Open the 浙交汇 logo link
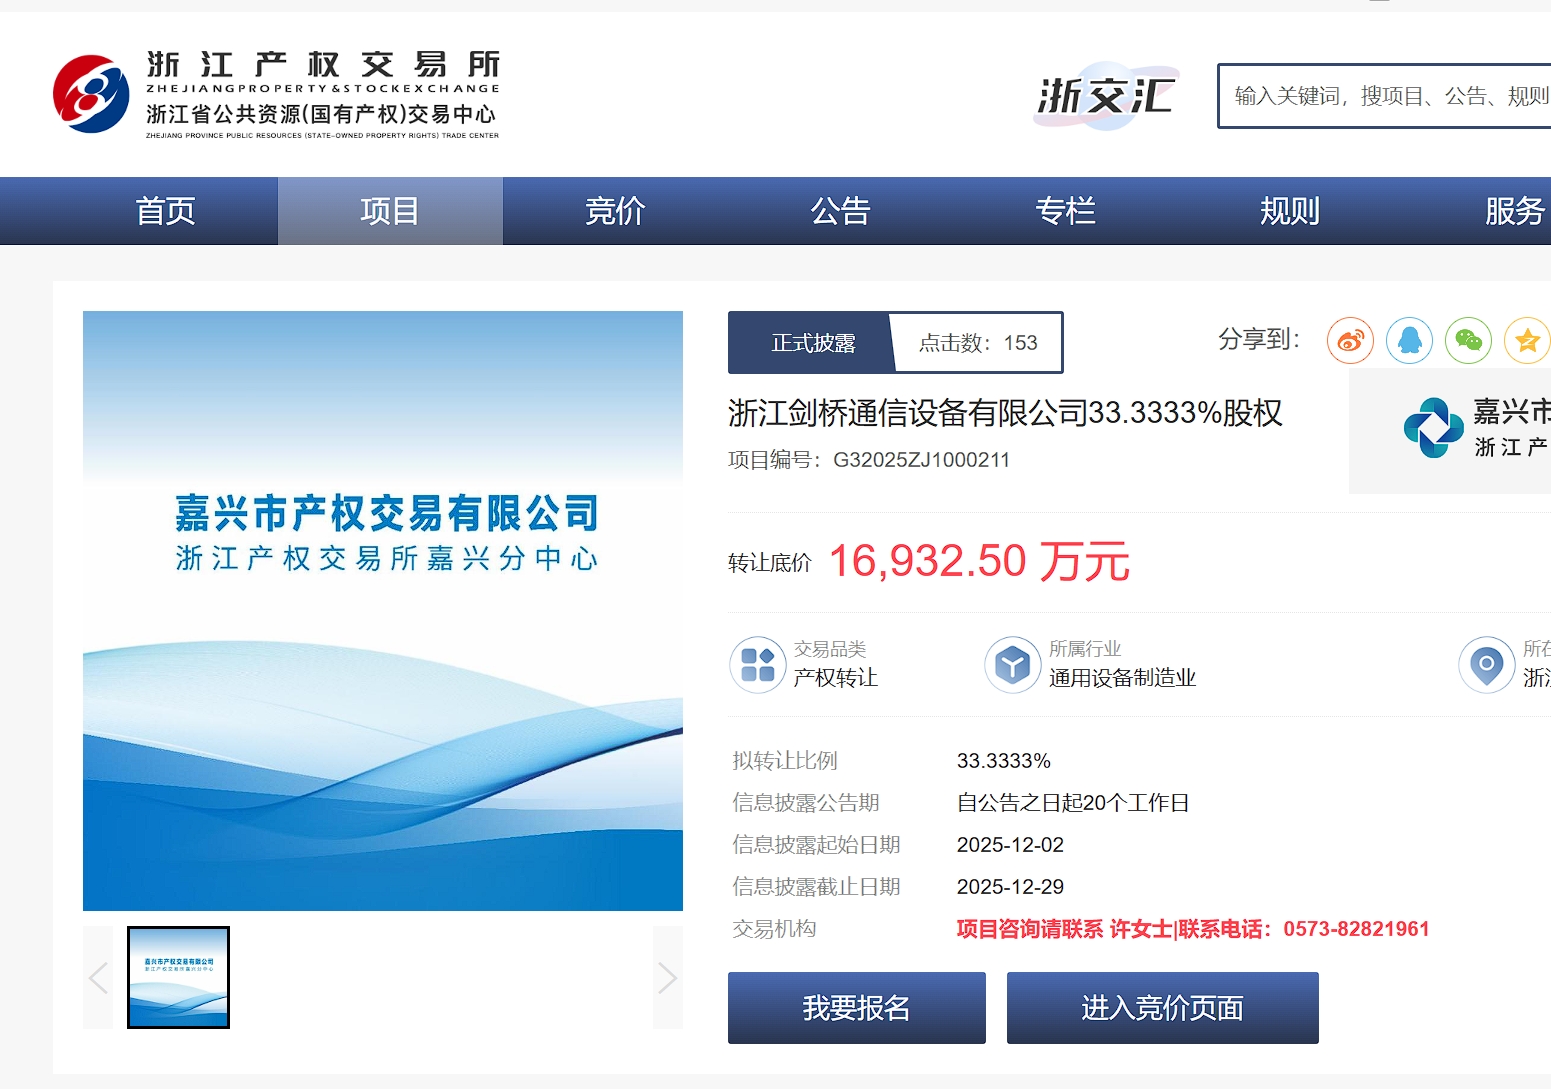Image resolution: width=1551 pixels, height=1089 pixels. point(1106,96)
